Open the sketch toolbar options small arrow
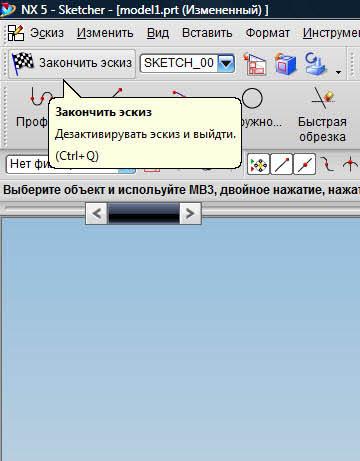The width and height of the screenshot is (360, 461). coord(338,72)
